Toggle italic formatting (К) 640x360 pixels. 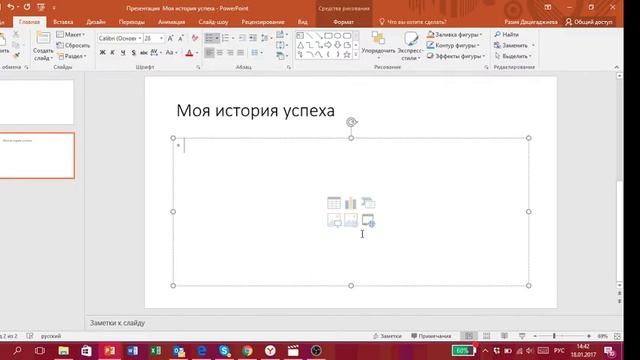113,53
